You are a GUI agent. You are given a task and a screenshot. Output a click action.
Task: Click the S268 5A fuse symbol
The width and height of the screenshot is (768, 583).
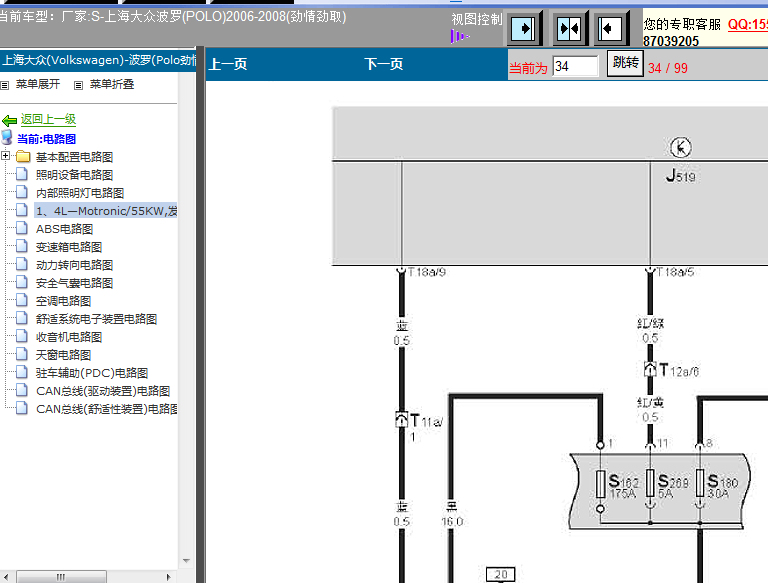click(650, 484)
